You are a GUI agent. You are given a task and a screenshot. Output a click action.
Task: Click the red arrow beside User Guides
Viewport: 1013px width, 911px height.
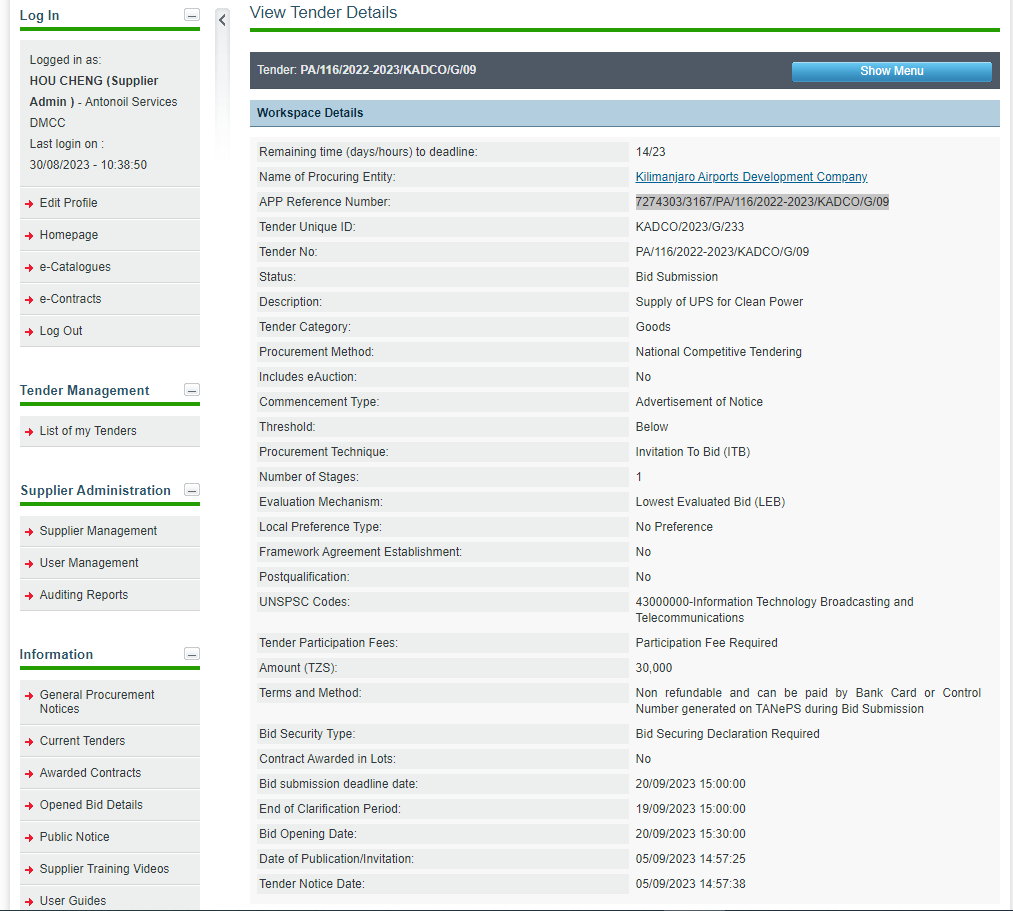point(29,902)
